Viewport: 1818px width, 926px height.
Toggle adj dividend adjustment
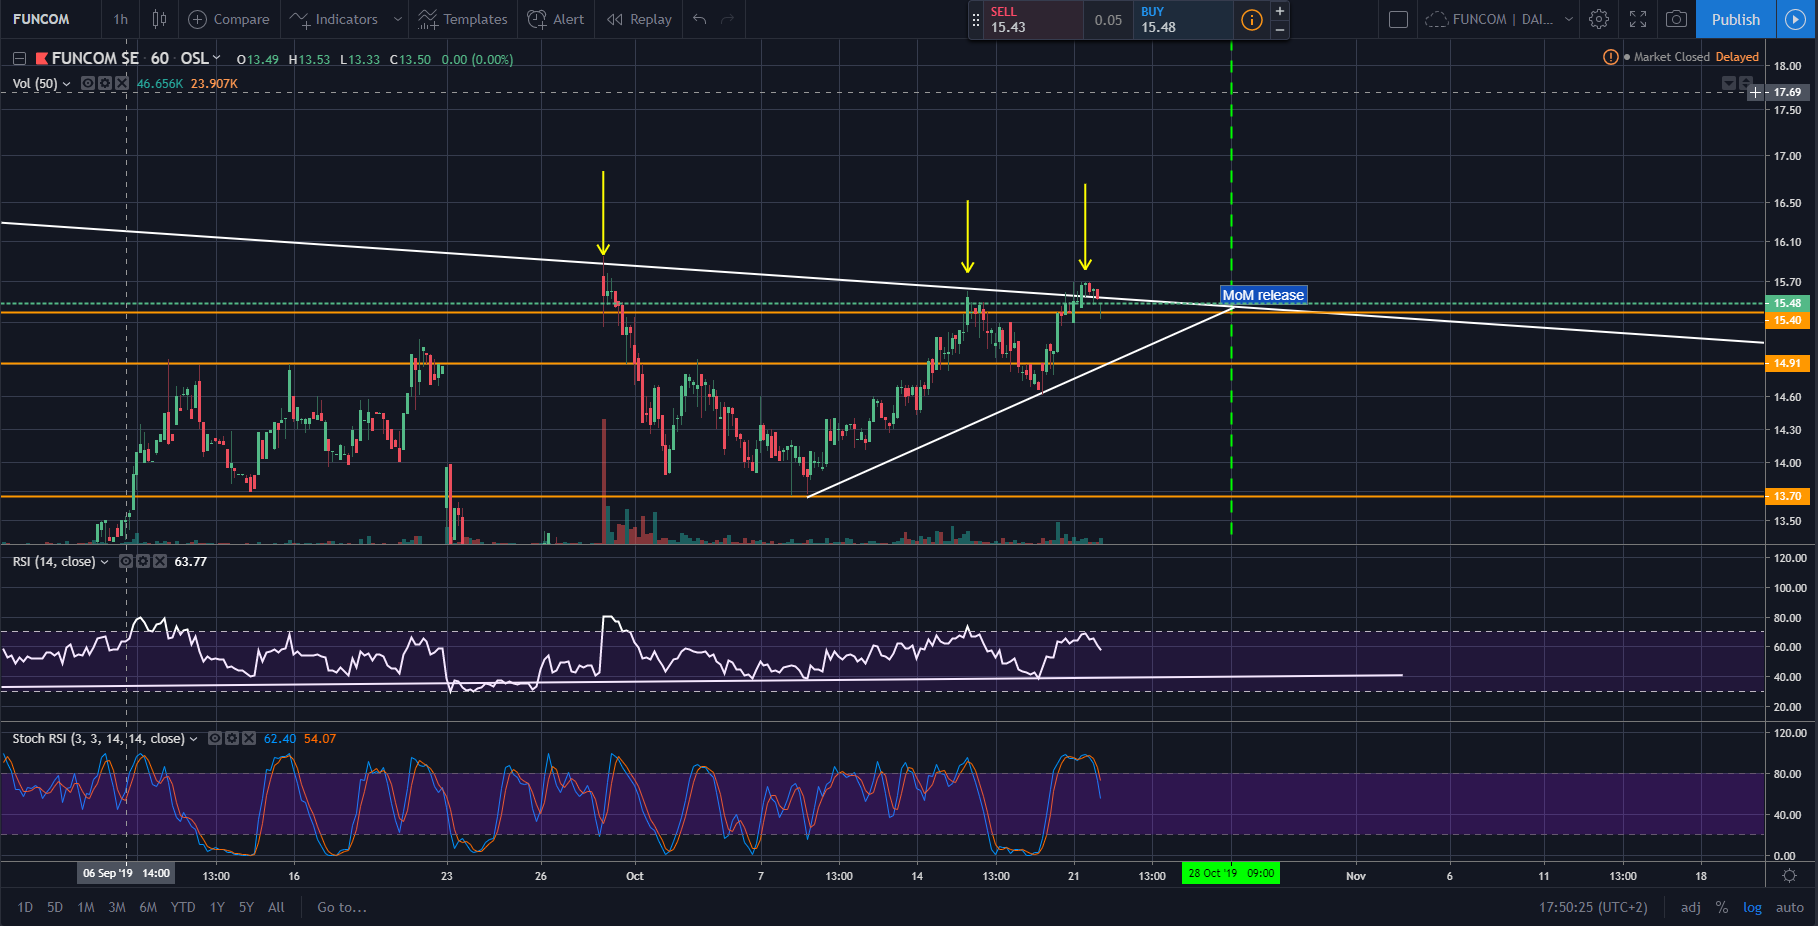click(1691, 907)
